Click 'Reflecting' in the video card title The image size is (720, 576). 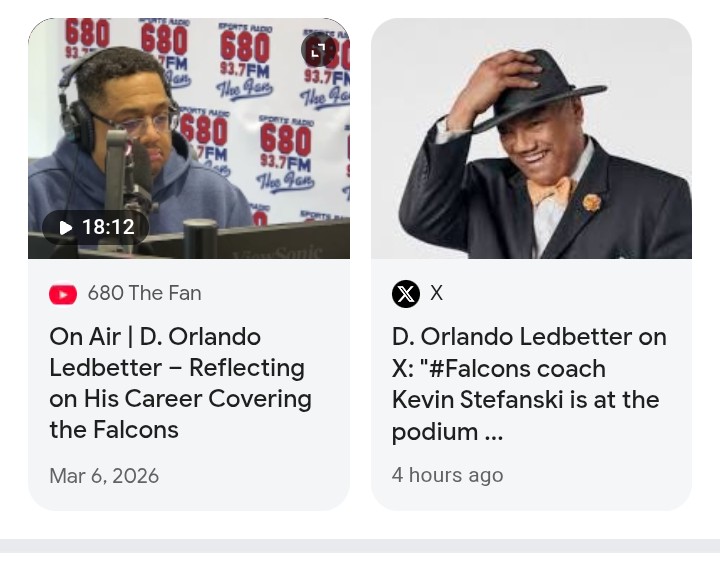(x=247, y=368)
